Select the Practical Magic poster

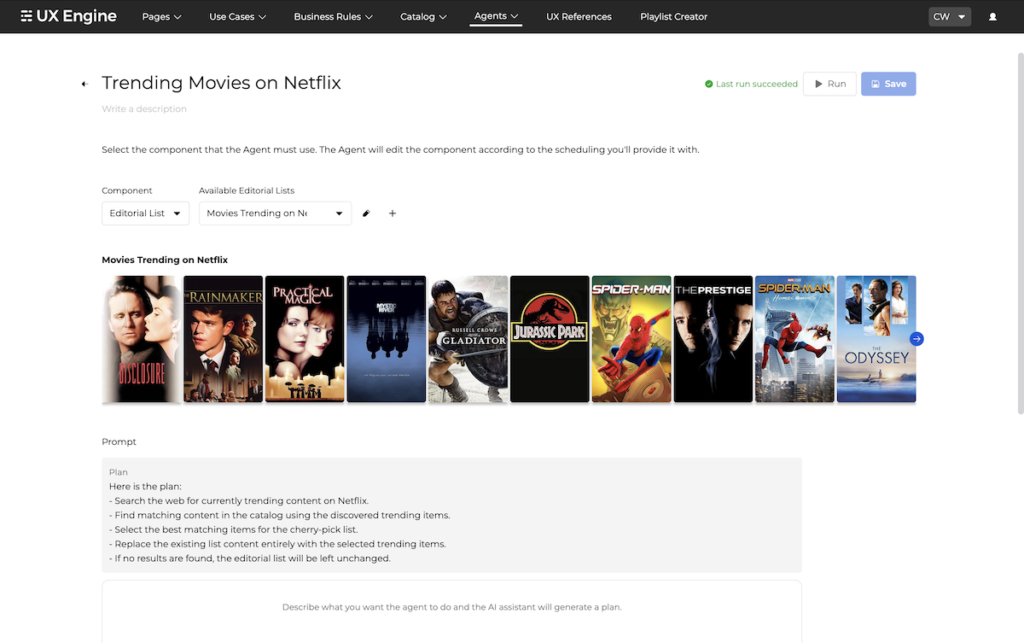pos(304,339)
